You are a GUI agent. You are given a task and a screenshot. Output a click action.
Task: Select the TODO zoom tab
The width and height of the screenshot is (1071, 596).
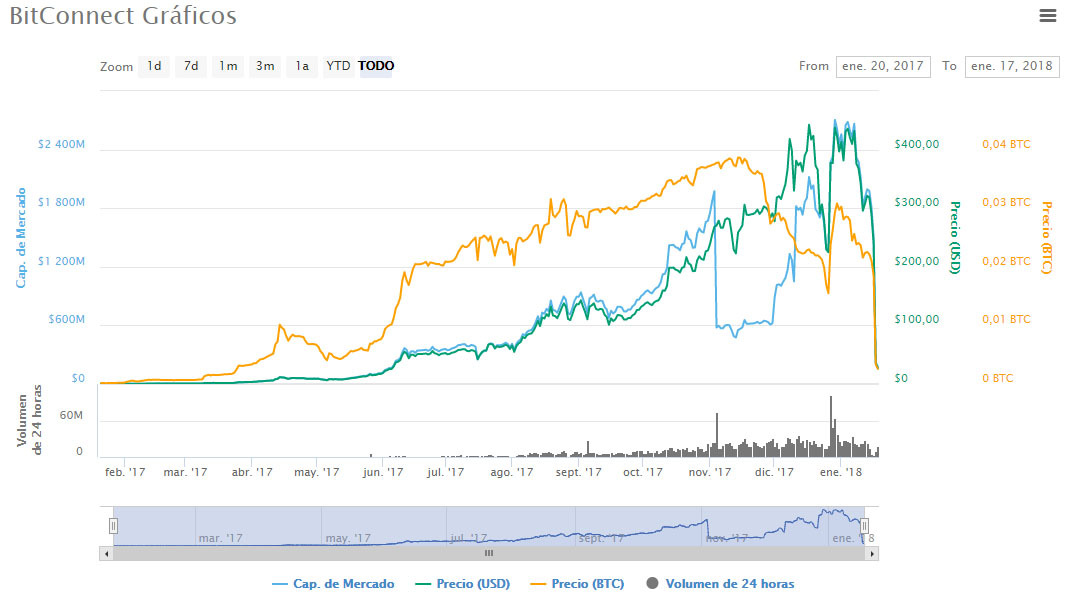click(375, 66)
